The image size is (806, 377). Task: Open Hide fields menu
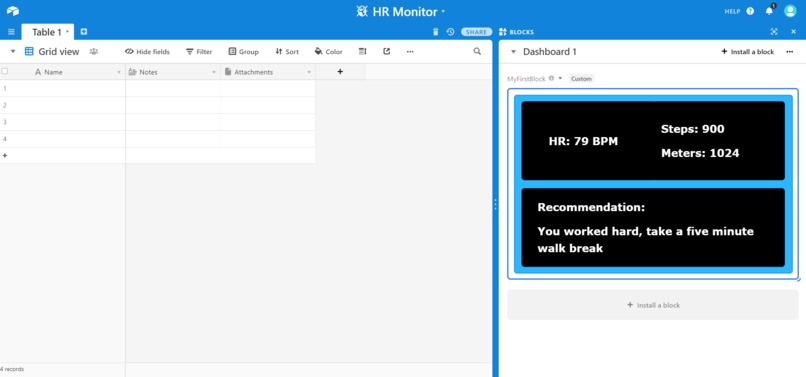pyautogui.click(x=148, y=51)
